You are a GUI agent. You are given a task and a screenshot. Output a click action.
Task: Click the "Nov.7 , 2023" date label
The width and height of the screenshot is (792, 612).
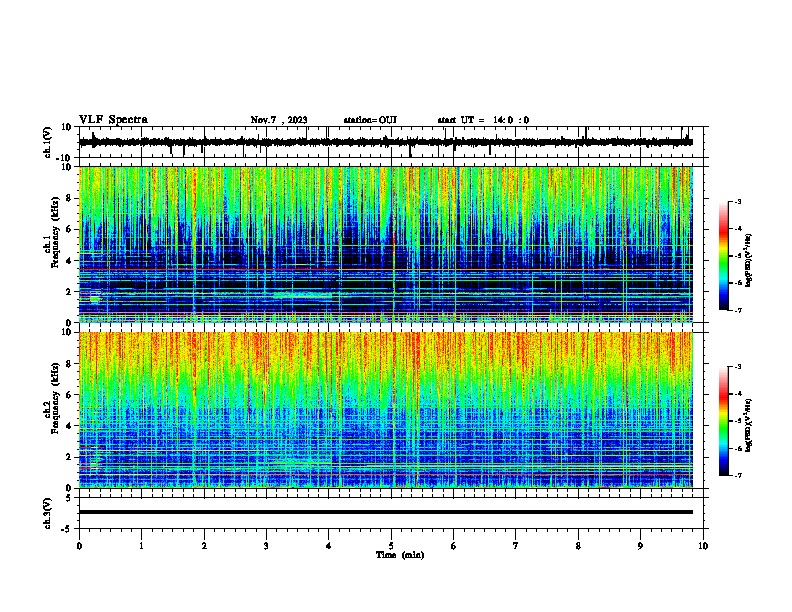click(x=279, y=120)
